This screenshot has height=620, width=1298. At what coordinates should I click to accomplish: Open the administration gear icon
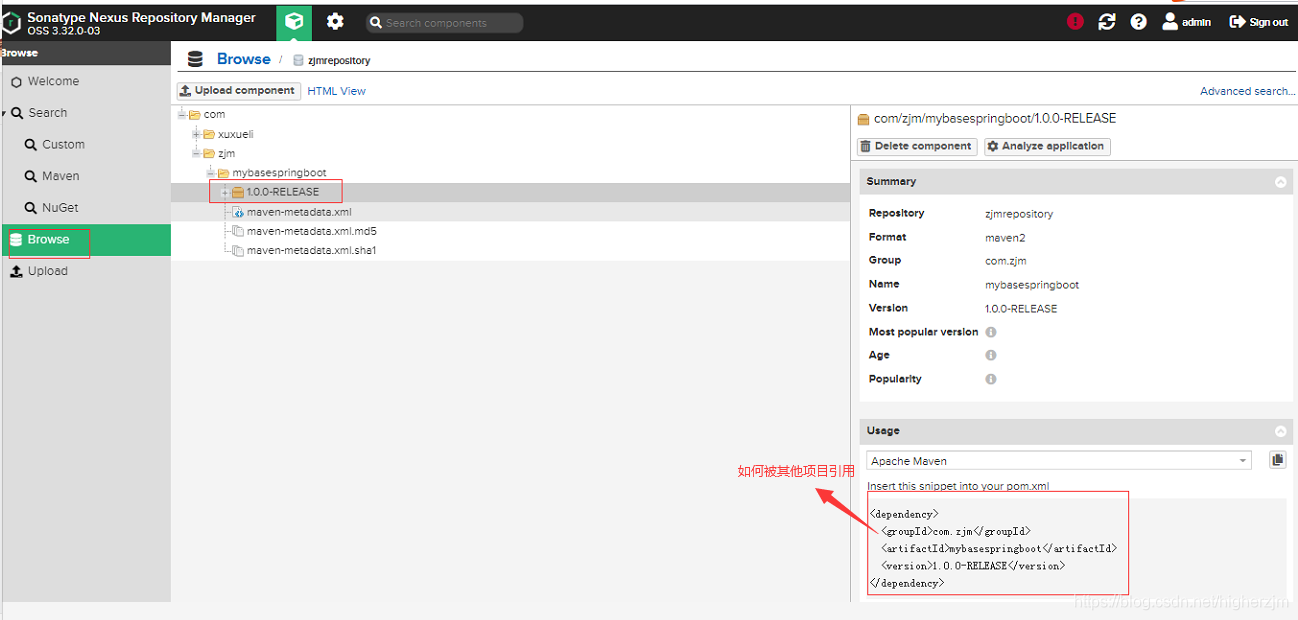click(335, 21)
